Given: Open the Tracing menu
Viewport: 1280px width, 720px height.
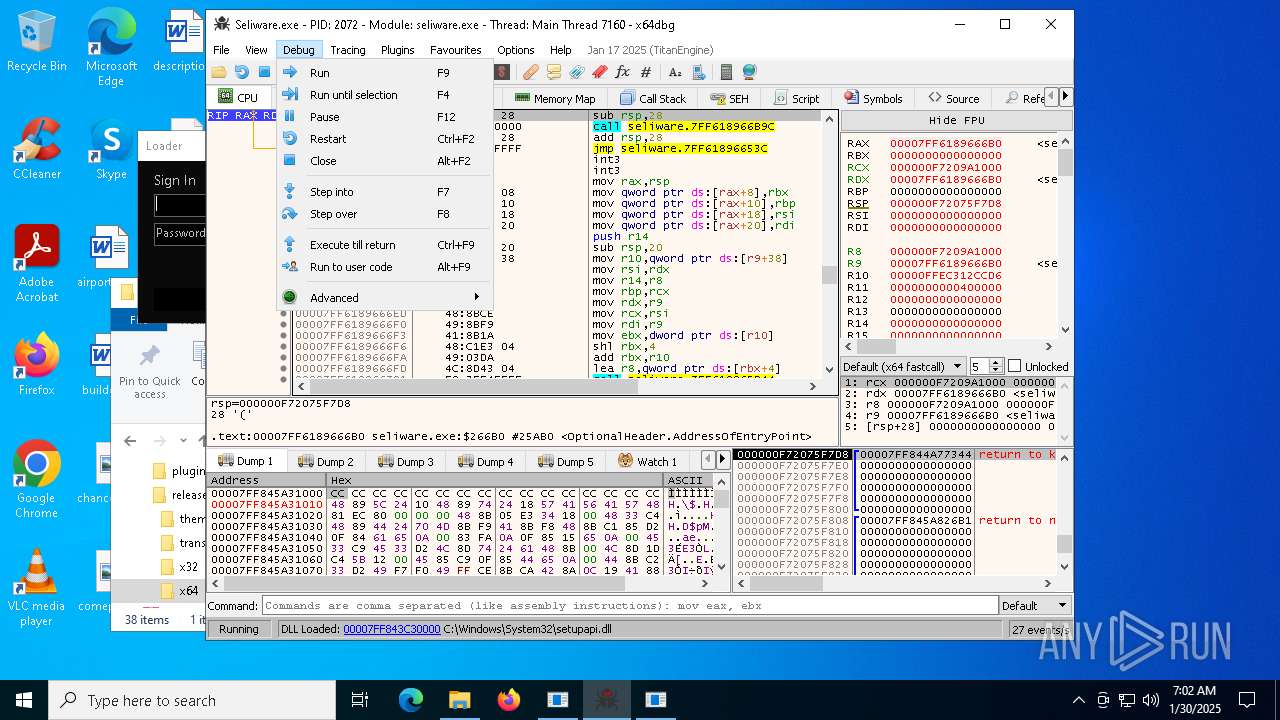Looking at the screenshot, I should point(348,50).
